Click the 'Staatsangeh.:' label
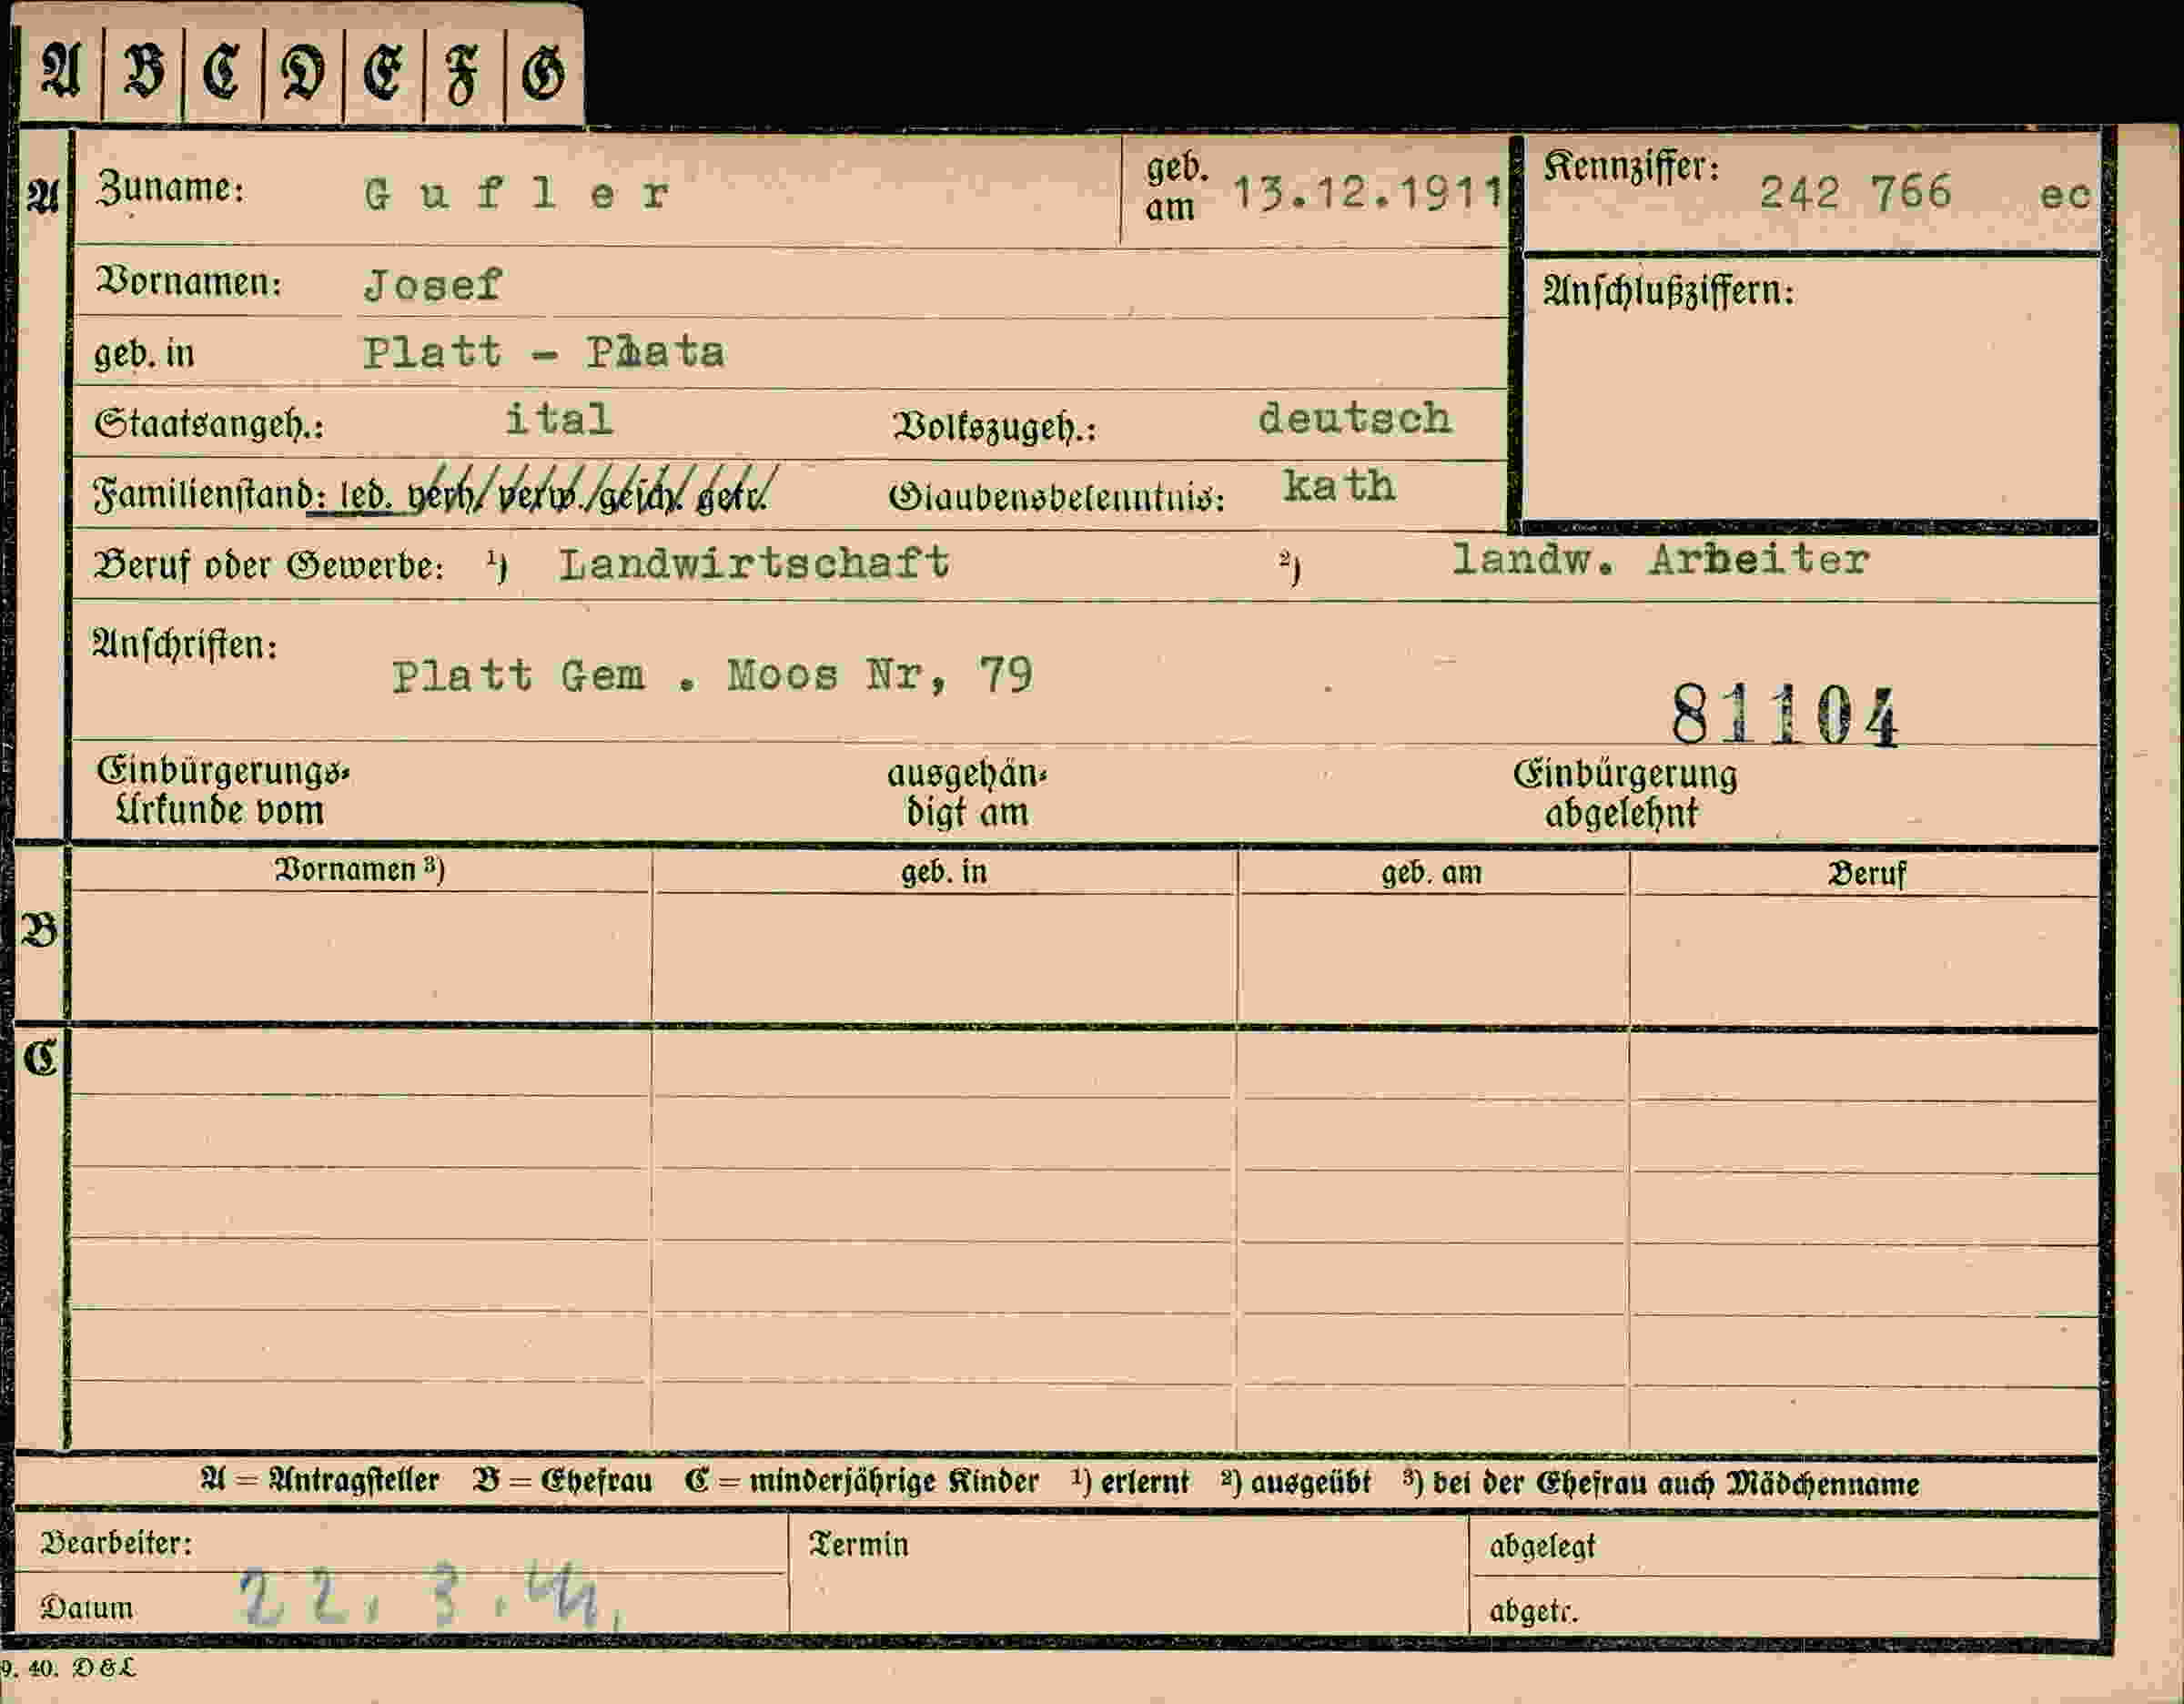 point(209,425)
